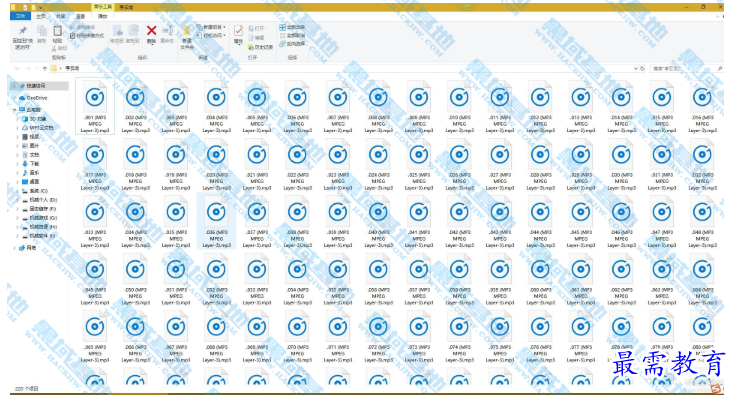Select Desktop folder in navigation pane

click(31, 182)
